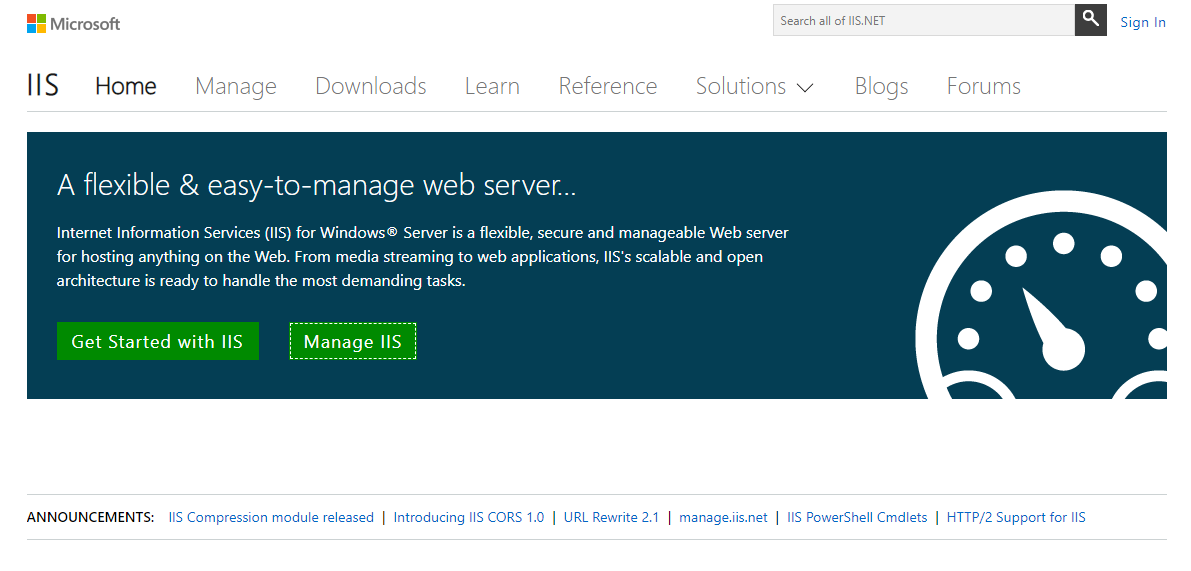Open the Introducing IIS CORS 1.0 link
This screenshot has height=571, width=1191.
point(469,517)
